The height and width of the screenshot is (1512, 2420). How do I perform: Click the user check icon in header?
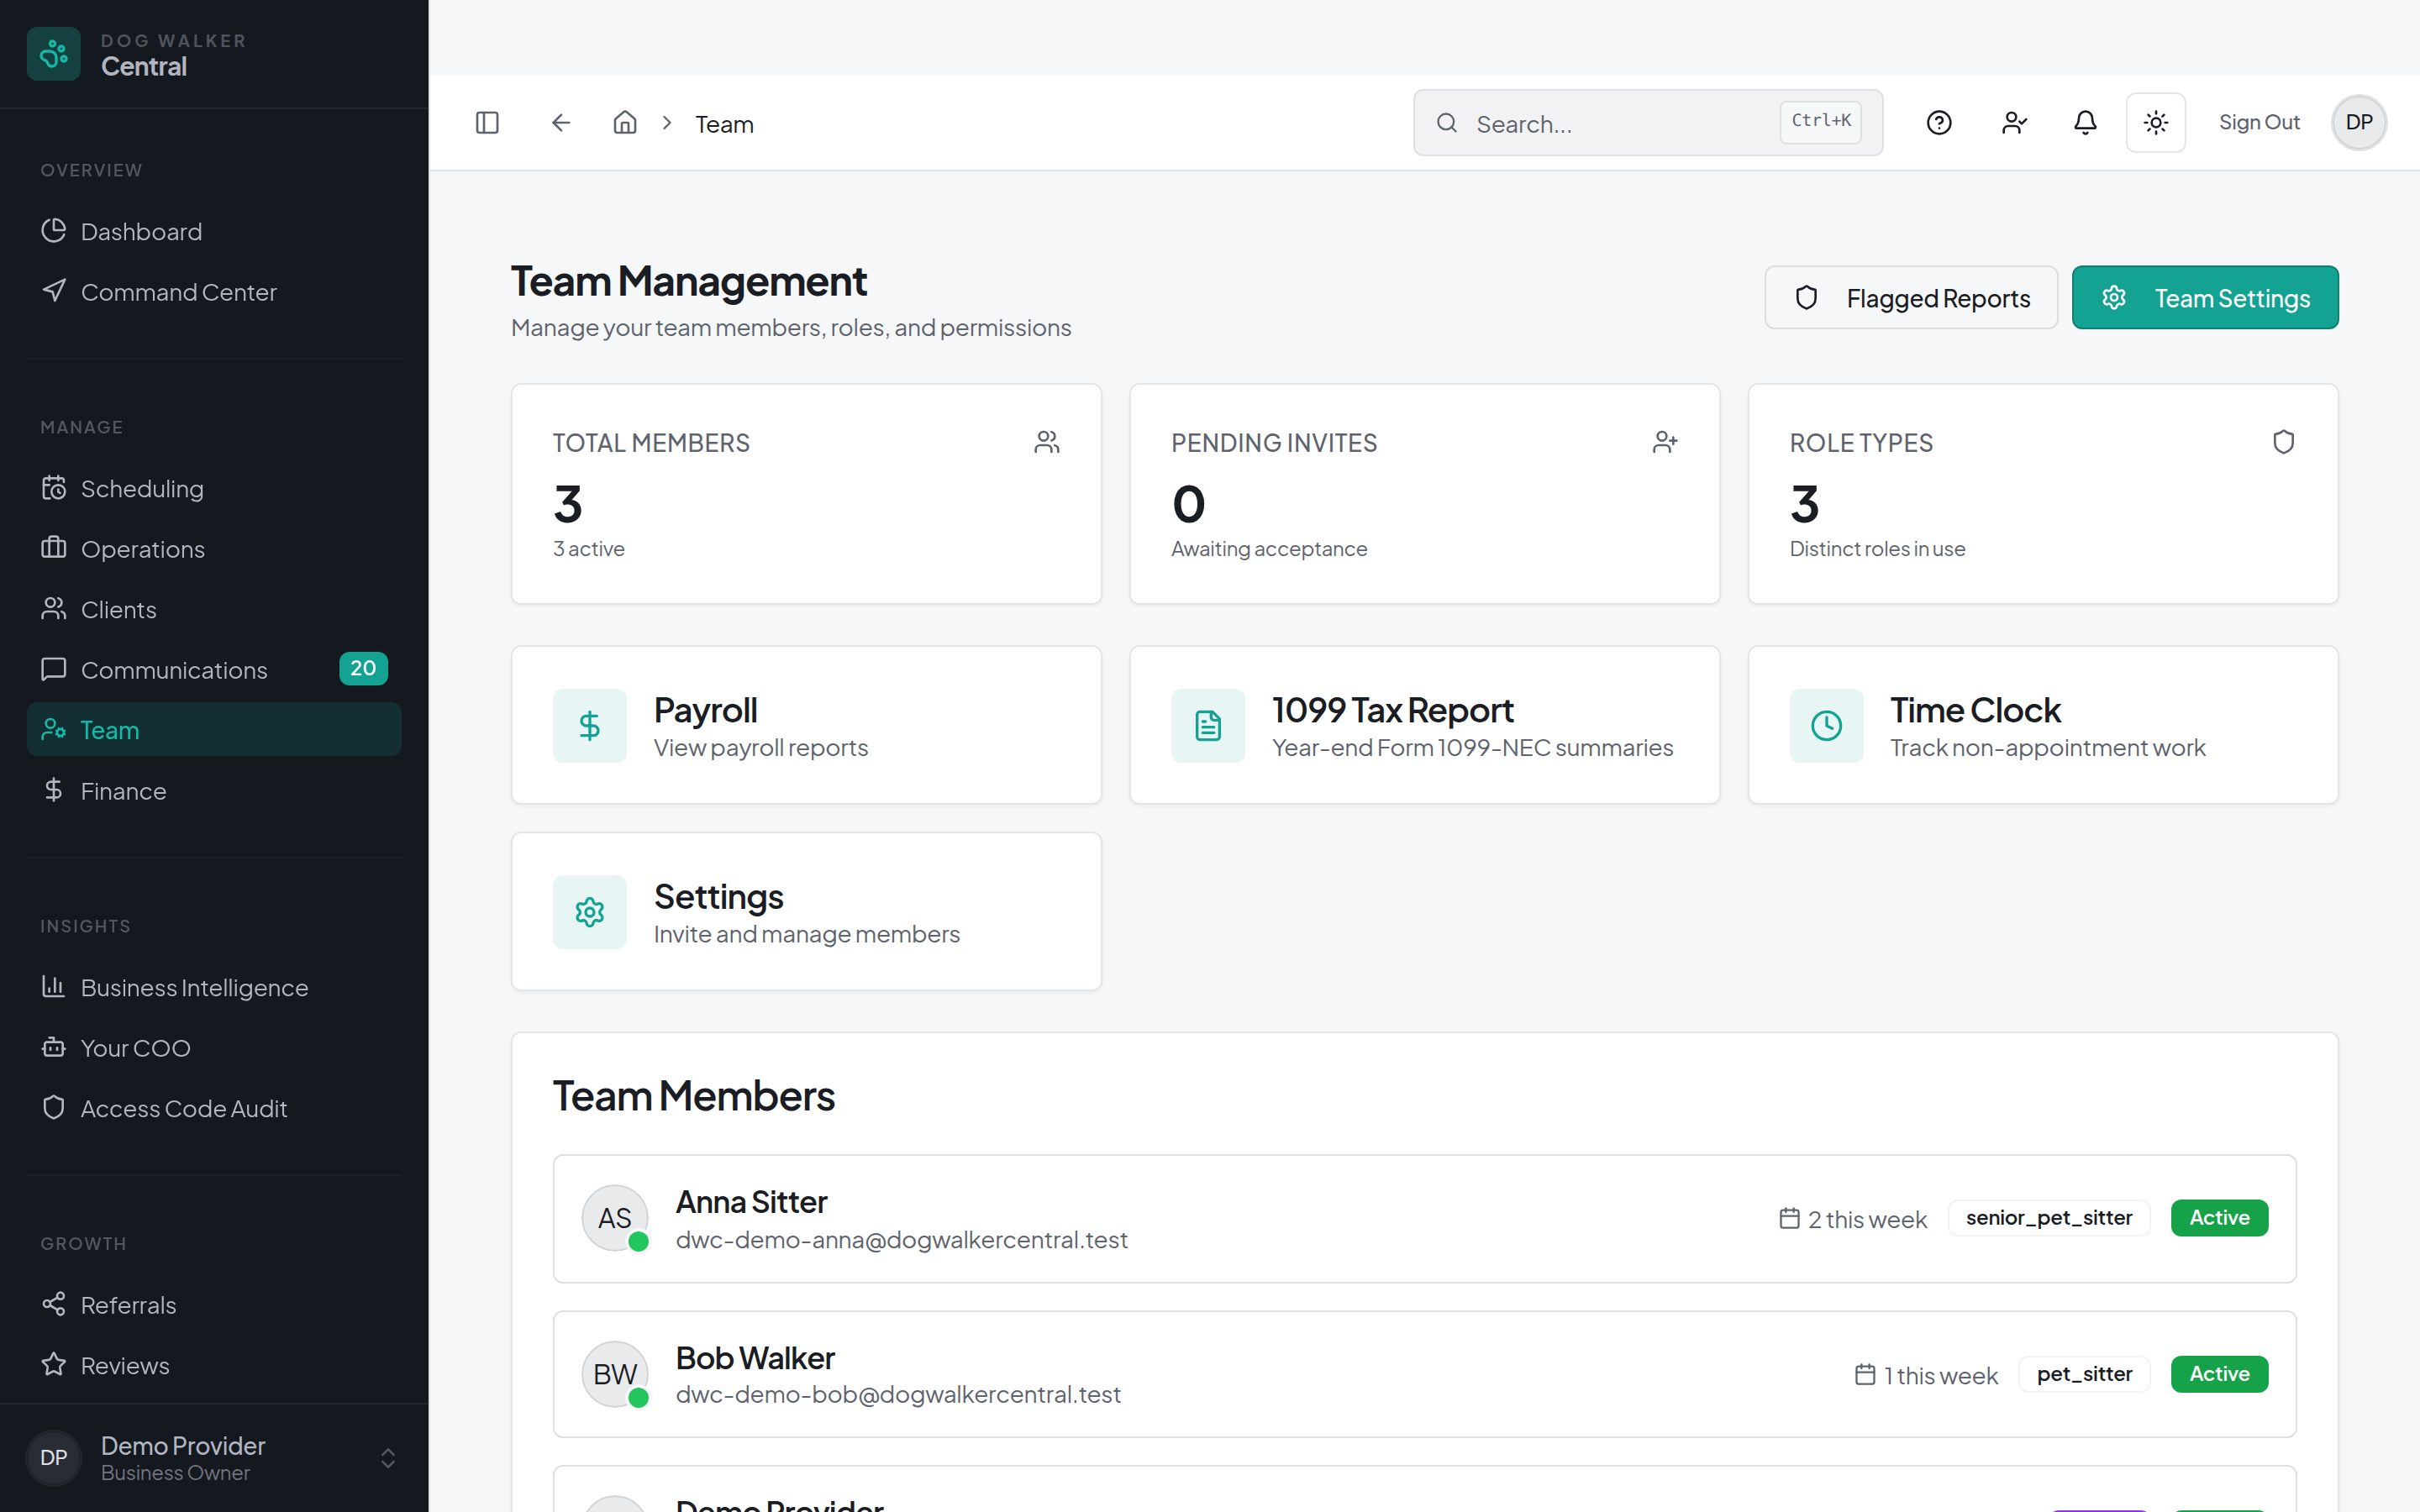point(2014,122)
